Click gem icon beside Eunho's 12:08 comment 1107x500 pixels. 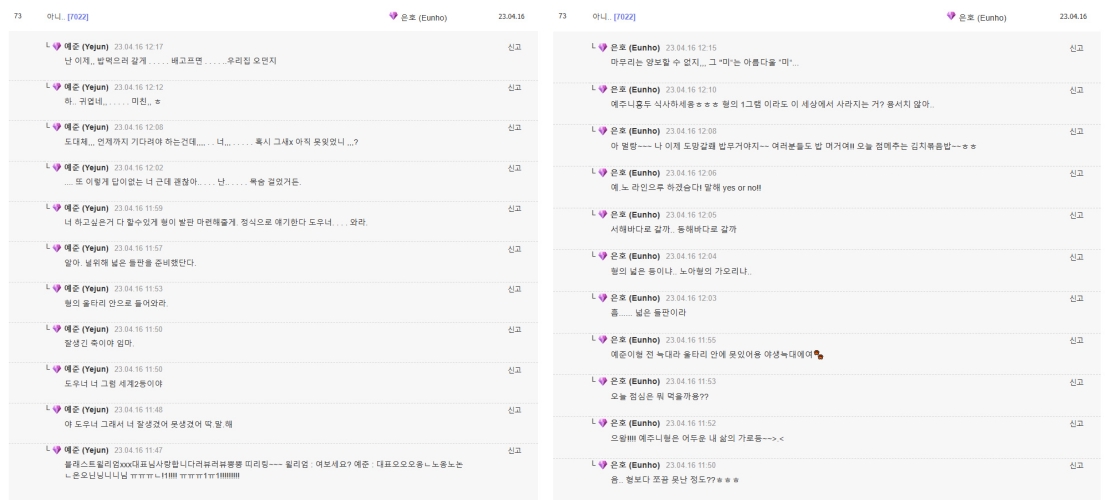[x=603, y=131]
